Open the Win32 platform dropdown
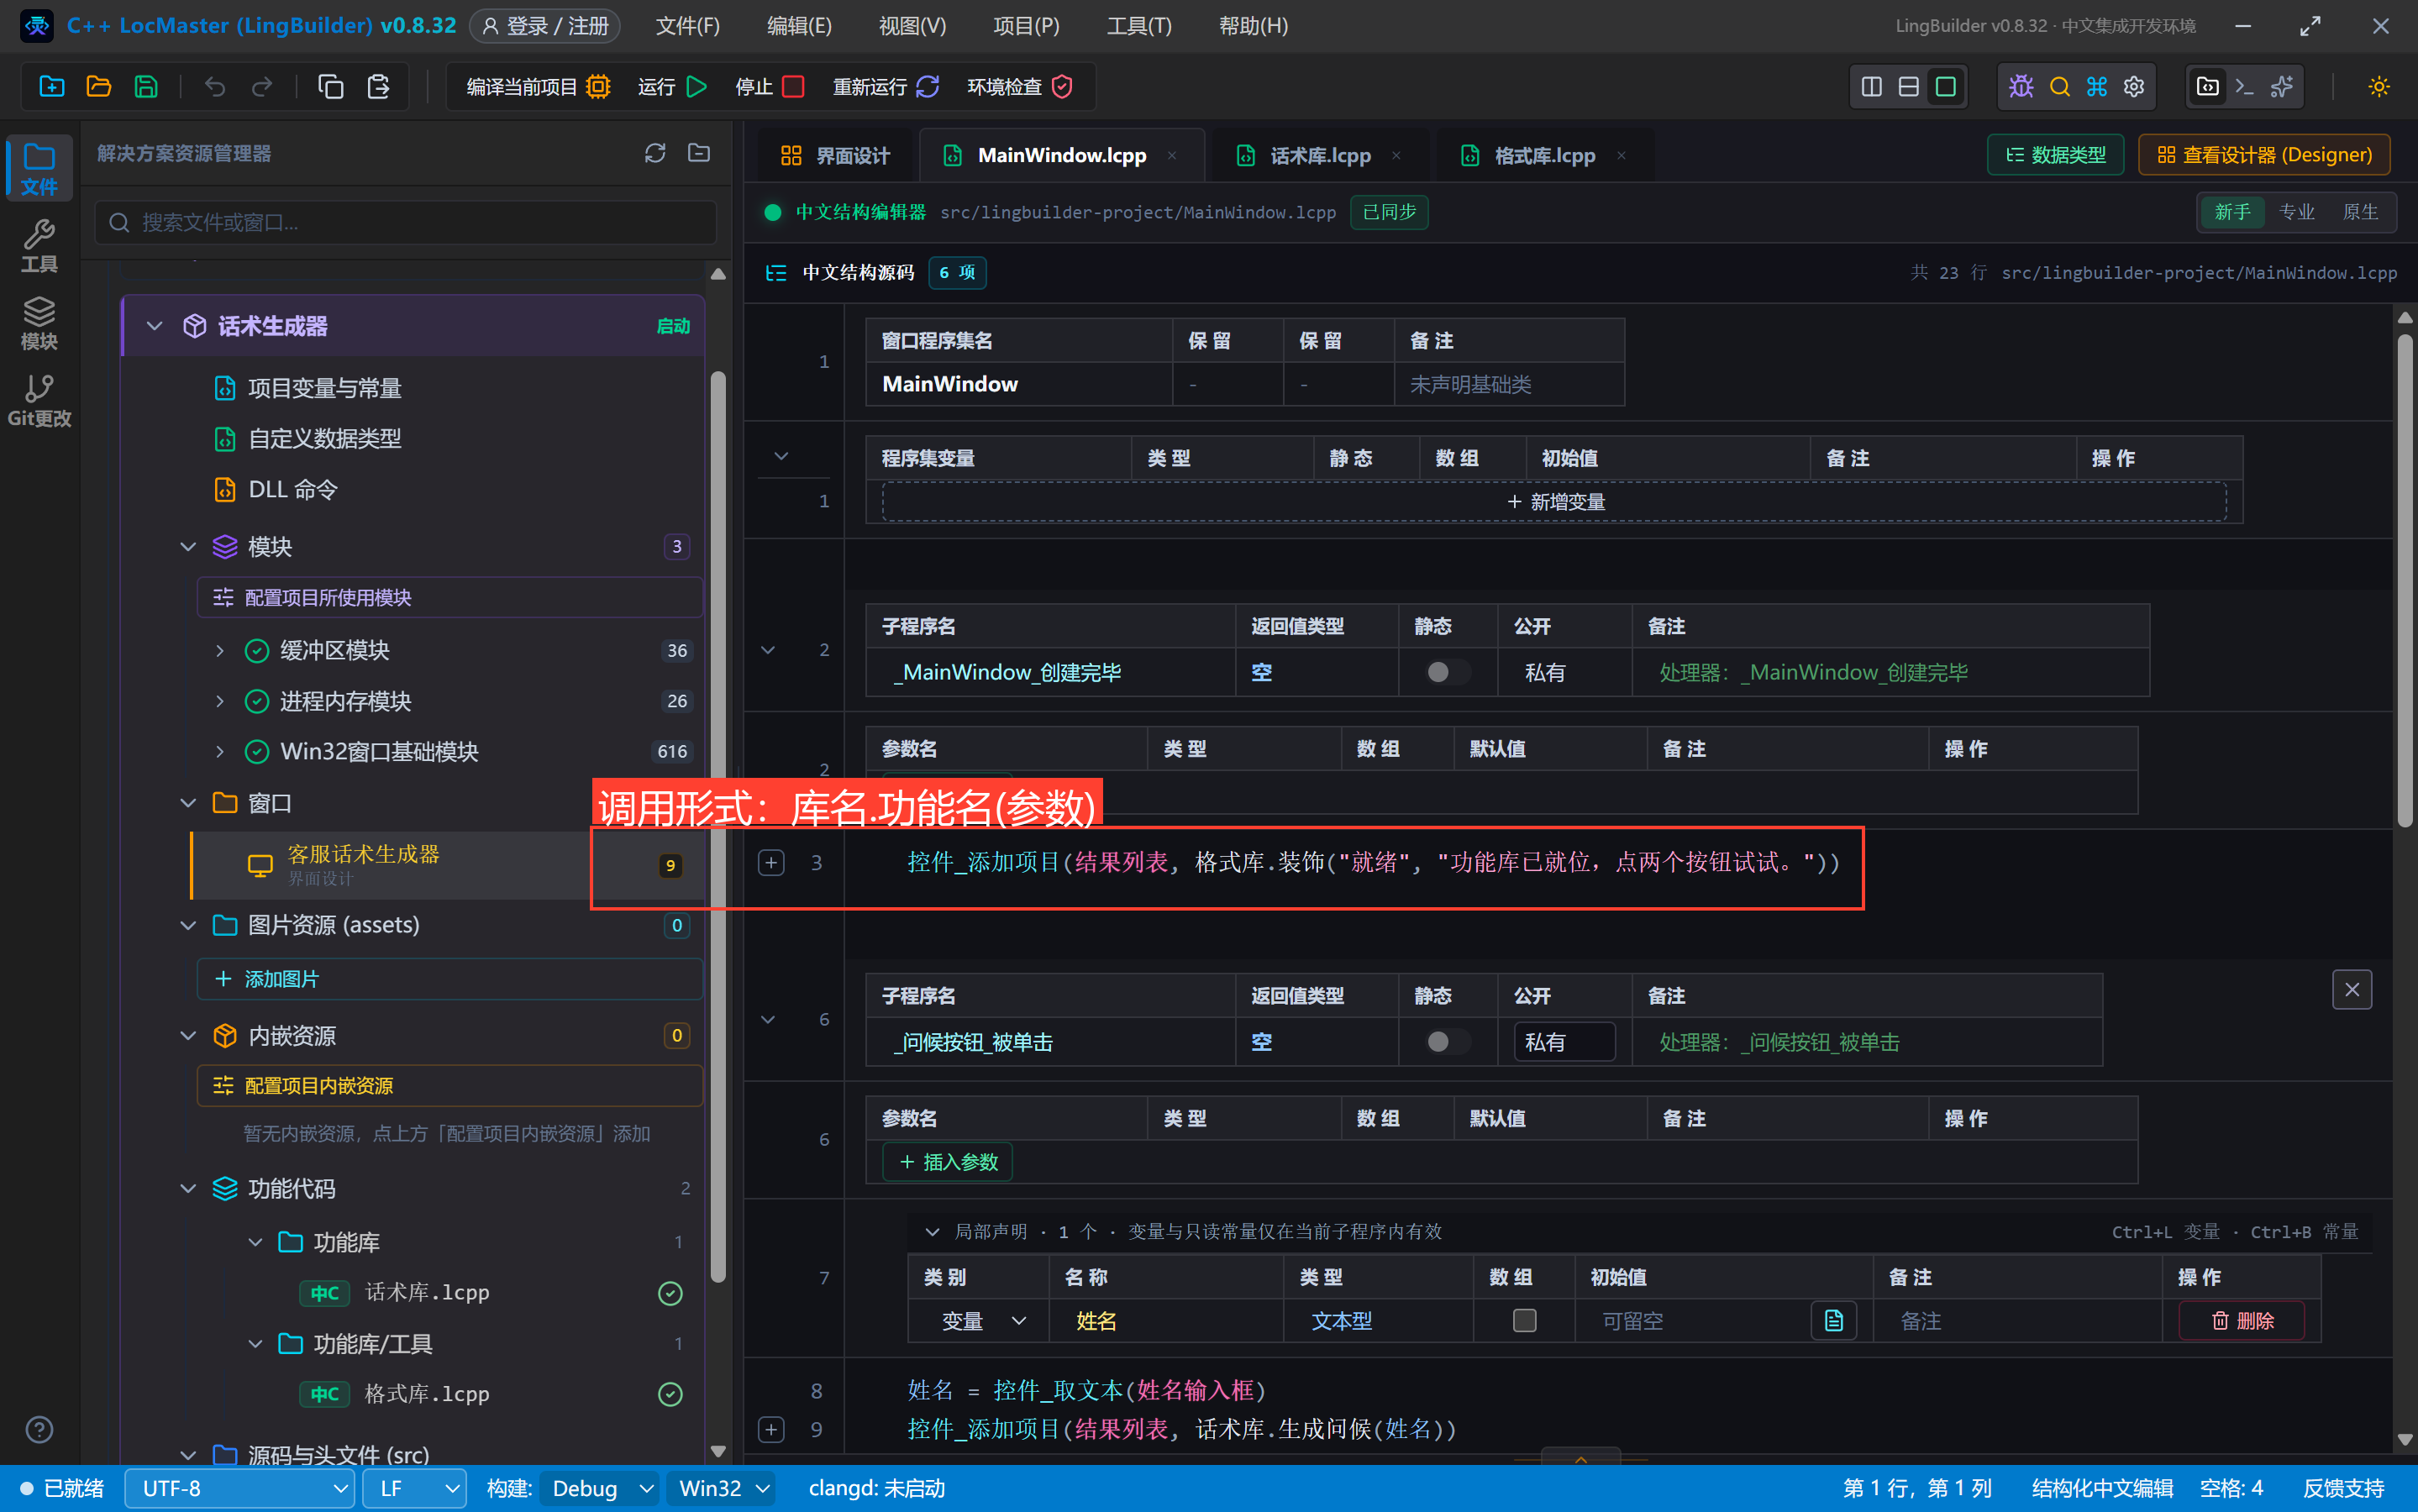Viewport: 2418px width, 1512px height. click(x=722, y=1488)
